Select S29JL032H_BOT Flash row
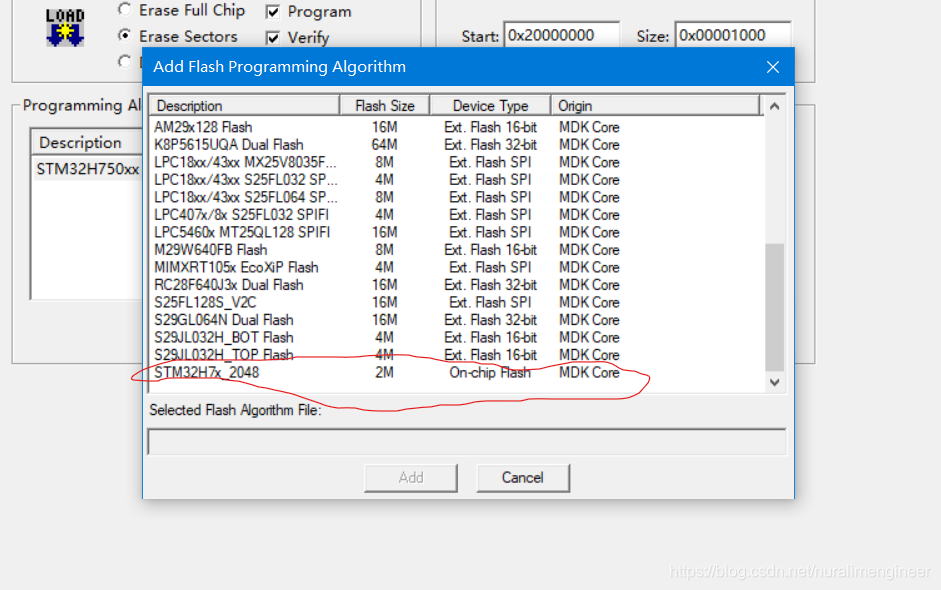This screenshot has height=590, width=941. click(457, 337)
